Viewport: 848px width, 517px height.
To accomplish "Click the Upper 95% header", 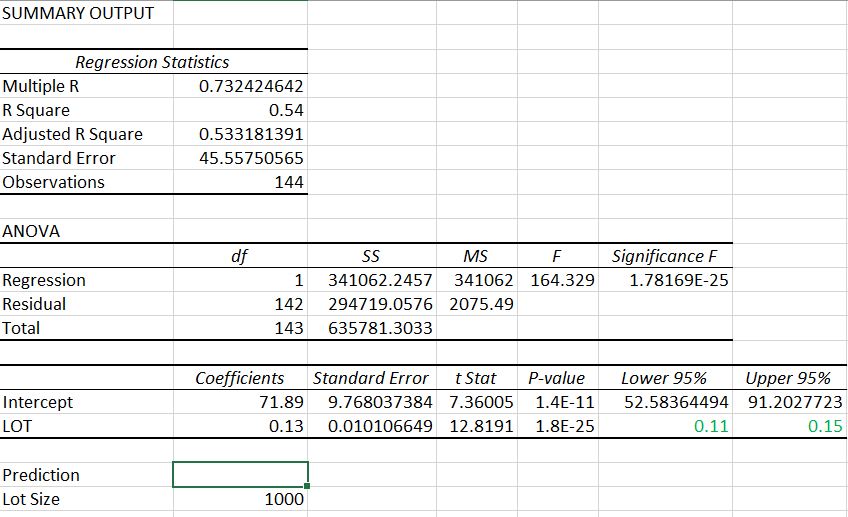I will [x=788, y=378].
